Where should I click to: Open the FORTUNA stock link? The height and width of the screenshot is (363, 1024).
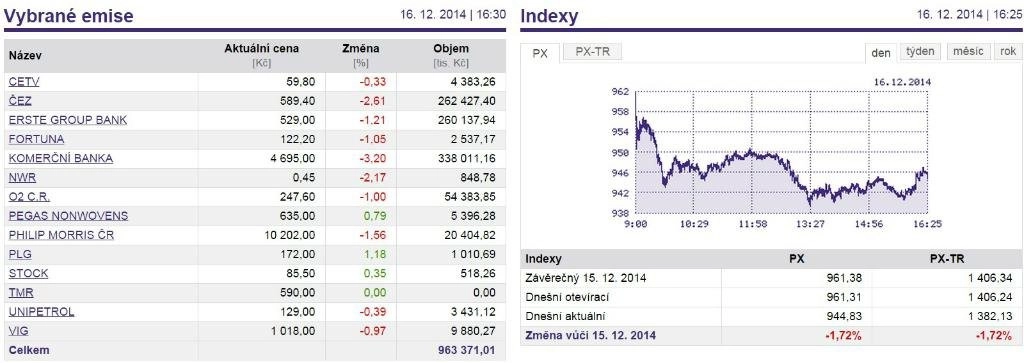[x=36, y=139]
